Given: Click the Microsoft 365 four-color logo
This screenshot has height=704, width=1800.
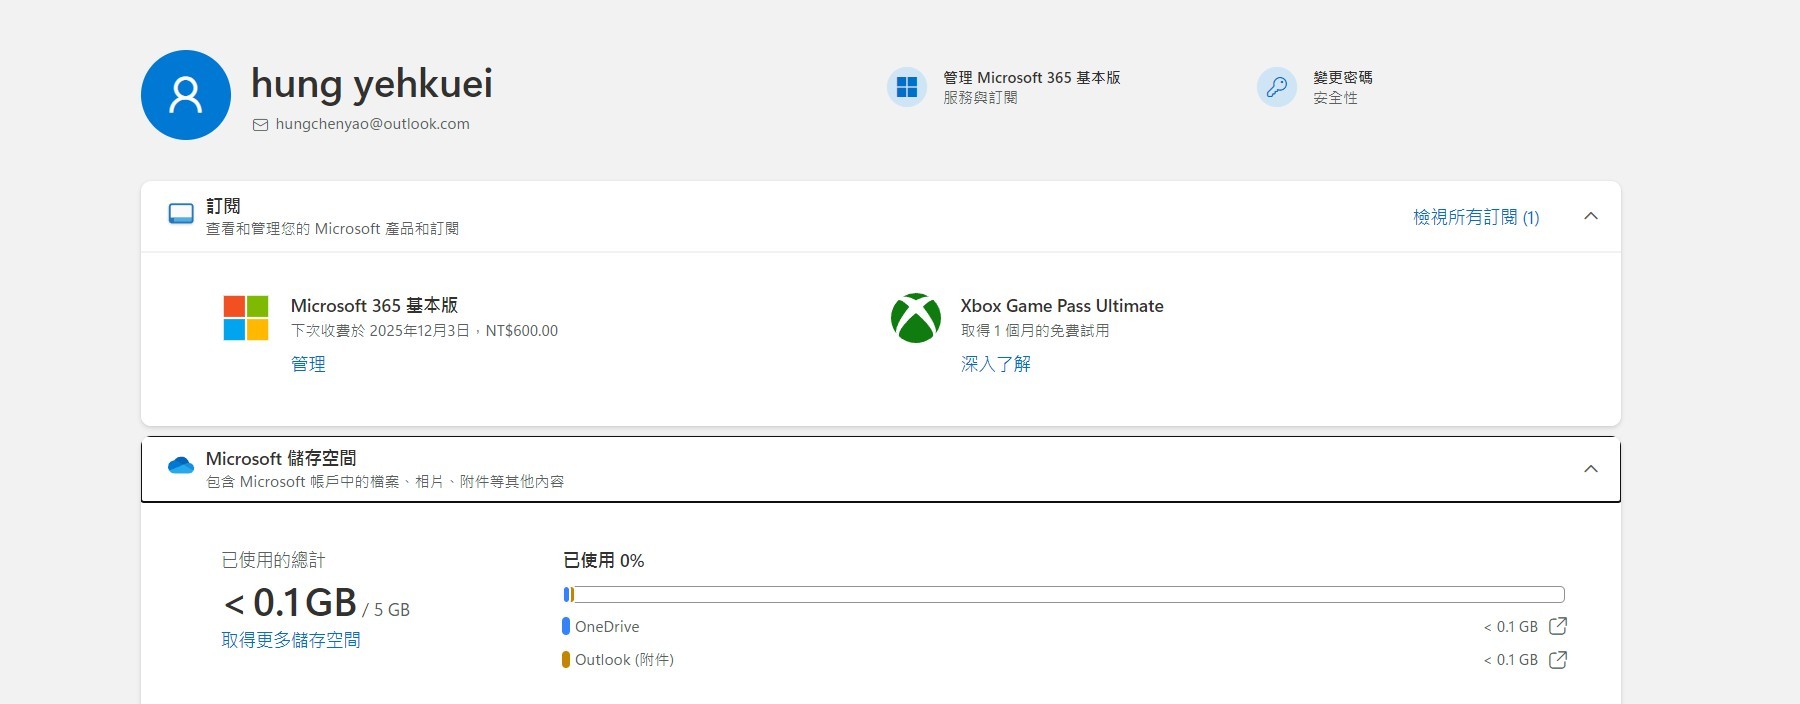Looking at the screenshot, I should point(246,318).
